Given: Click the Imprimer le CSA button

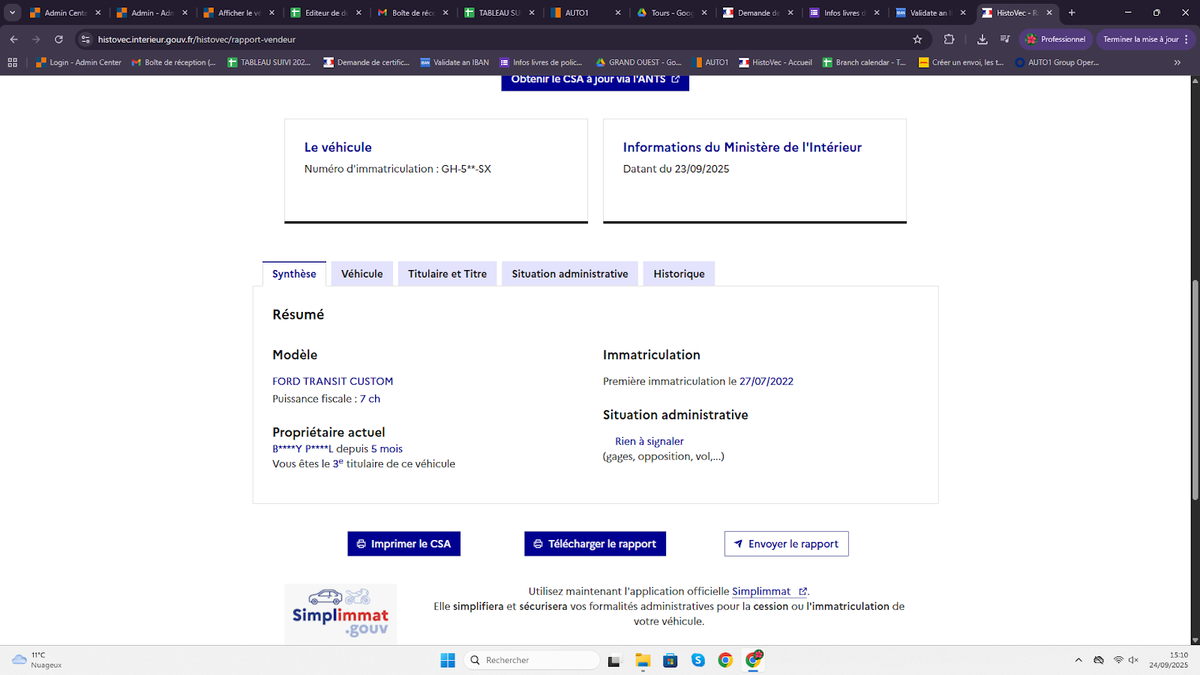Looking at the screenshot, I should (x=404, y=544).
